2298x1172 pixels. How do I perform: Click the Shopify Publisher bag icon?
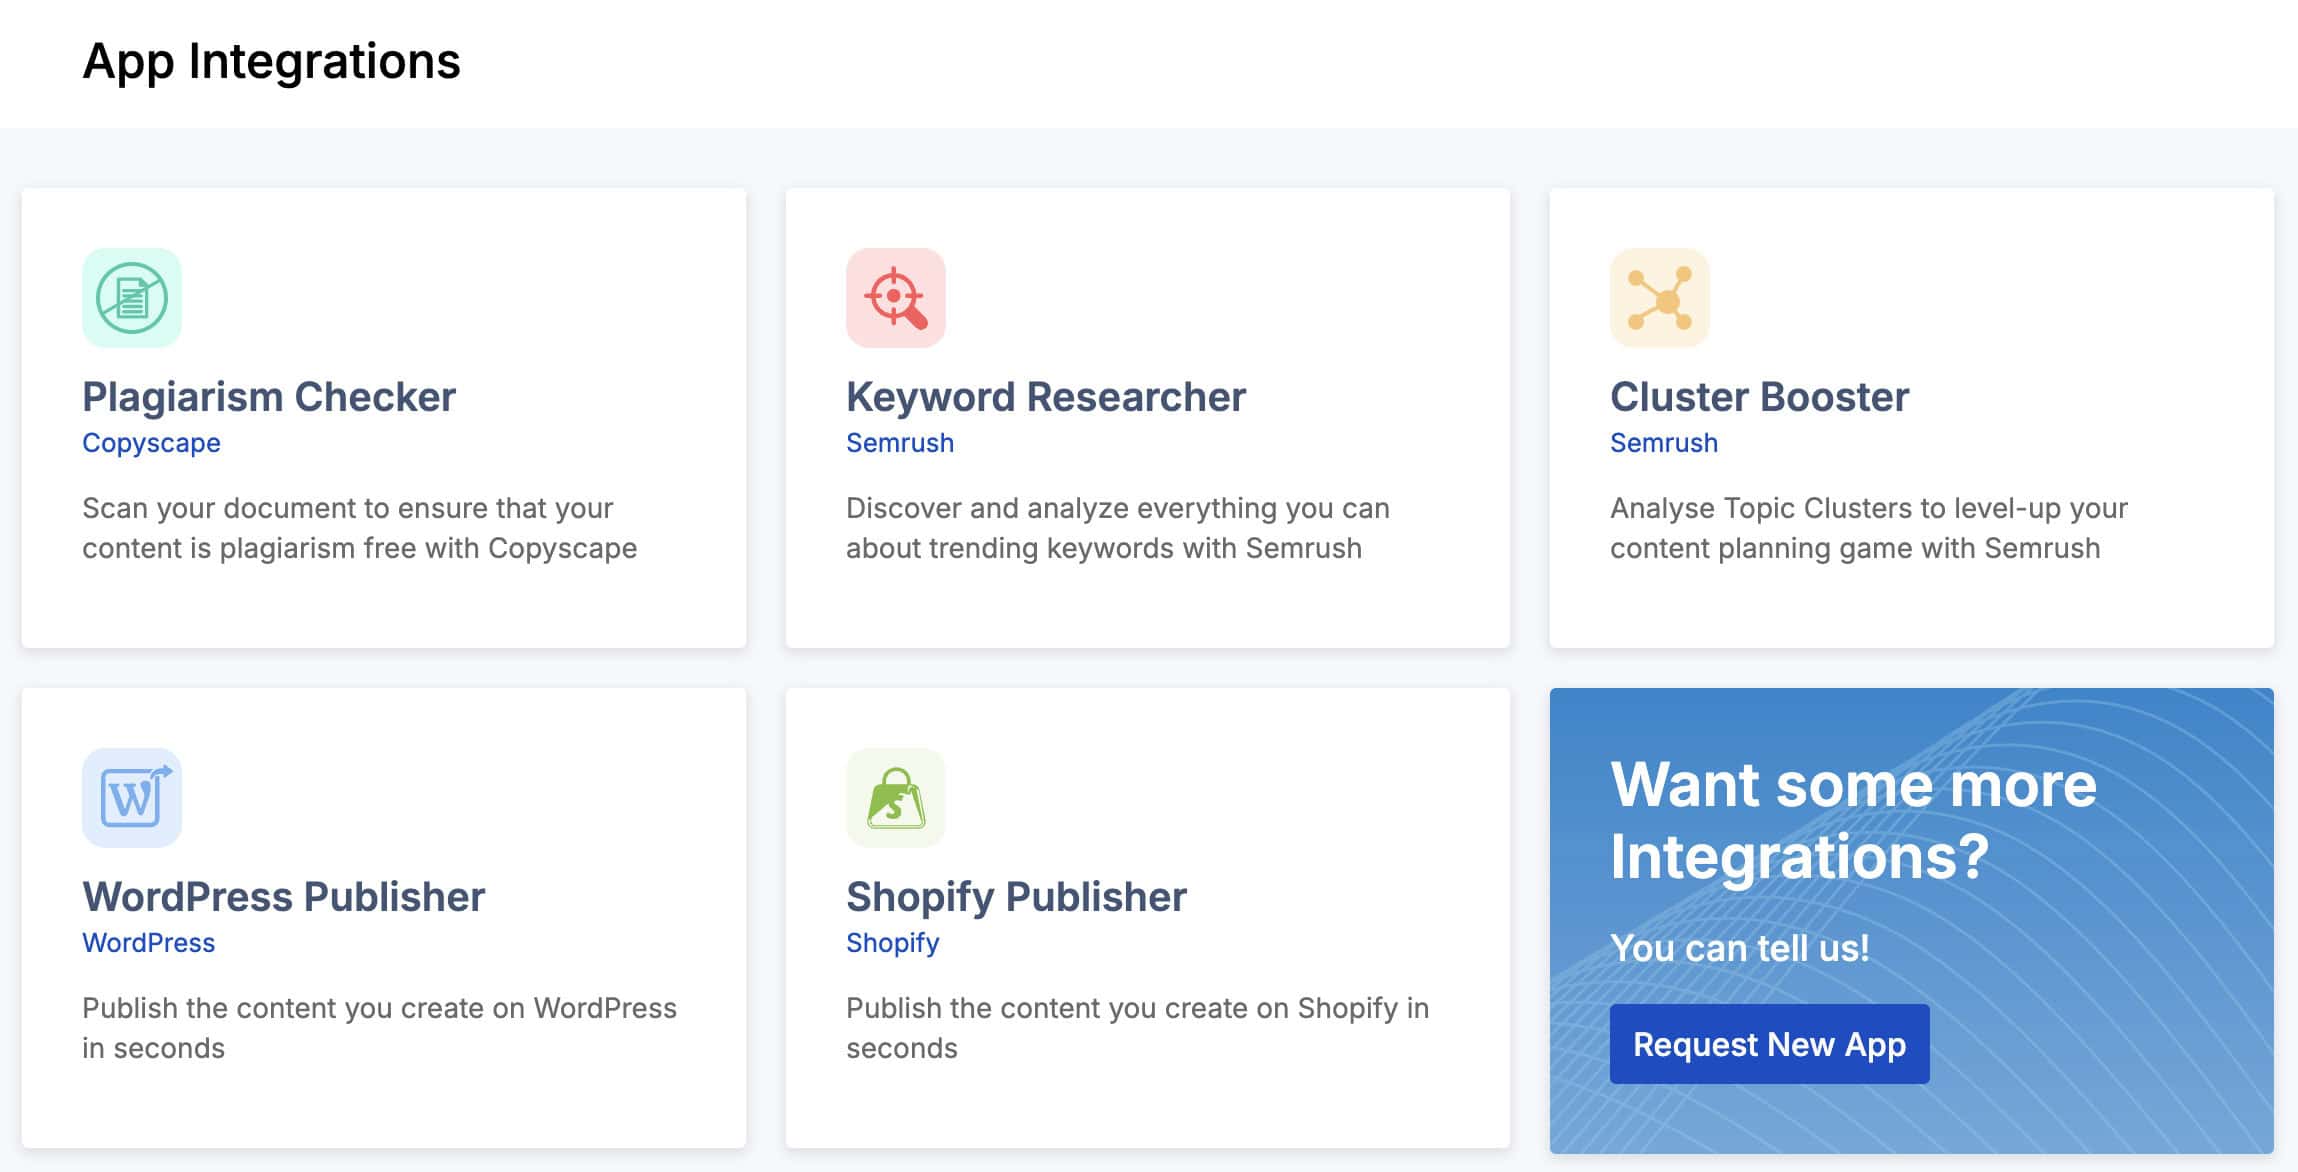click(x=896, y=798)
